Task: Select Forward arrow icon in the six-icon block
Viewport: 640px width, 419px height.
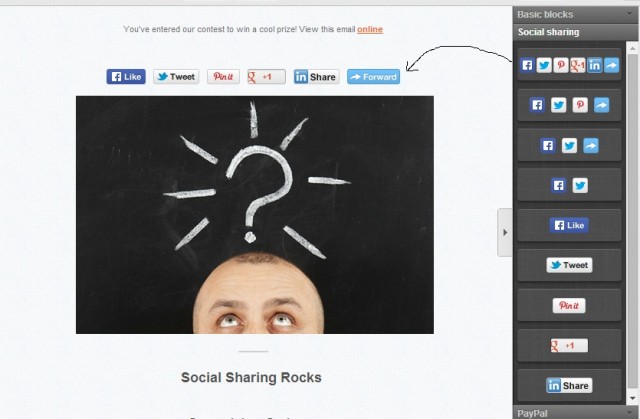Action: coord(611,65)
